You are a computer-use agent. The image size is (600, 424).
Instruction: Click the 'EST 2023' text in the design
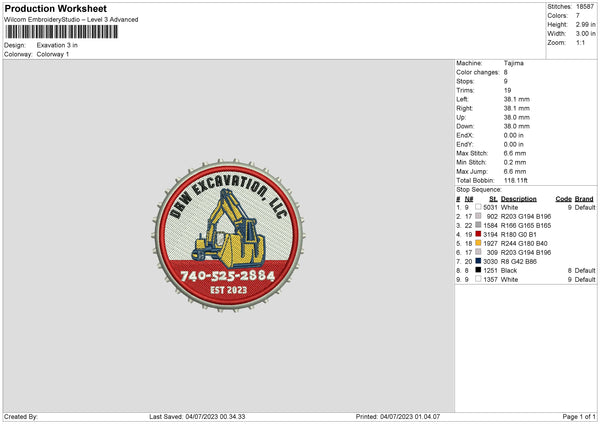pos(228,290)
